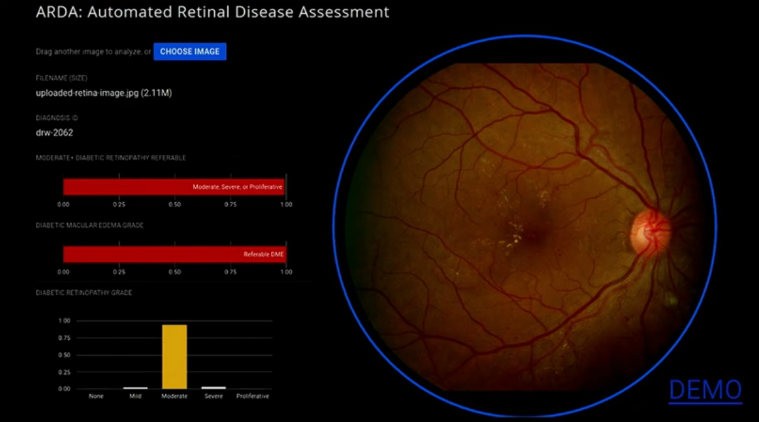Click the Drag another image to analyze text
Image resolution: width=759 pixels, height=422 pixels.
[90, 52]
